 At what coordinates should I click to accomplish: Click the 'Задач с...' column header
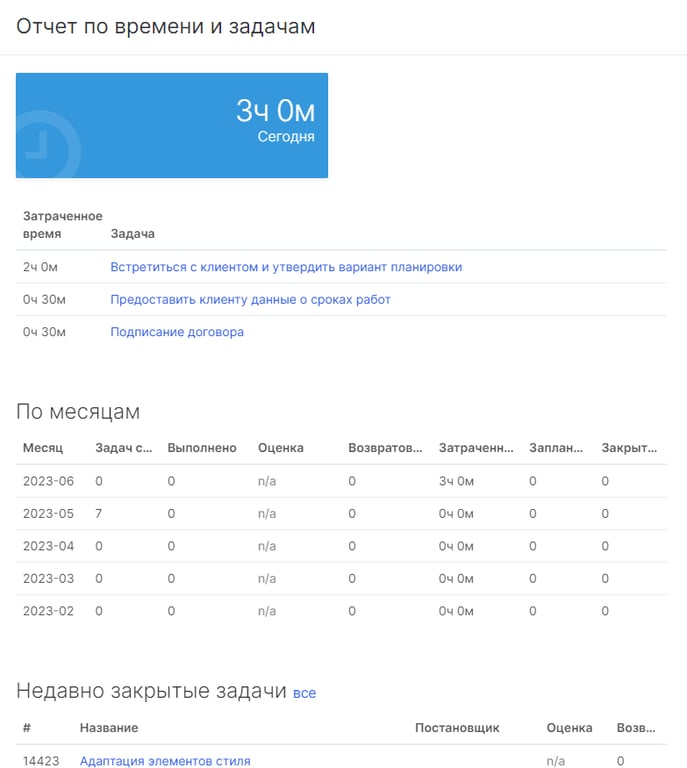[124, 448]
